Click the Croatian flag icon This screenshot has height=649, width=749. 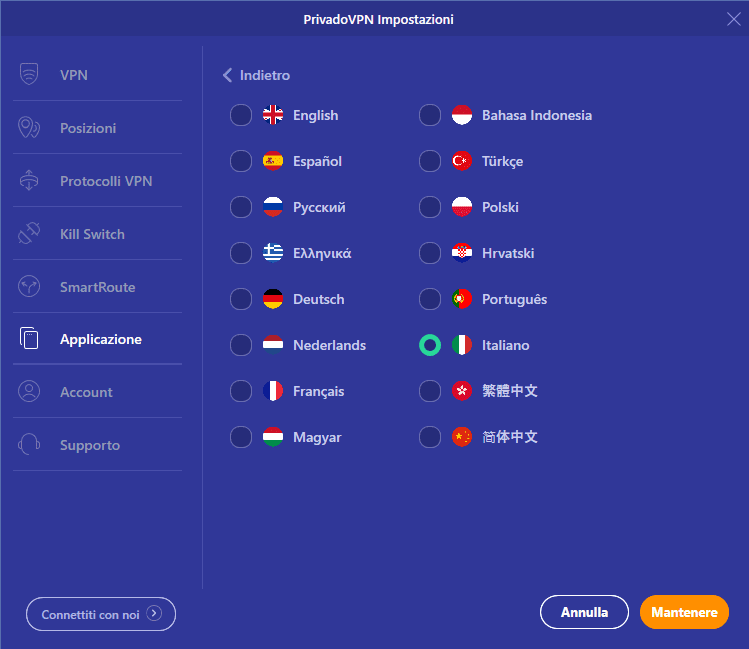coord(462,253)
